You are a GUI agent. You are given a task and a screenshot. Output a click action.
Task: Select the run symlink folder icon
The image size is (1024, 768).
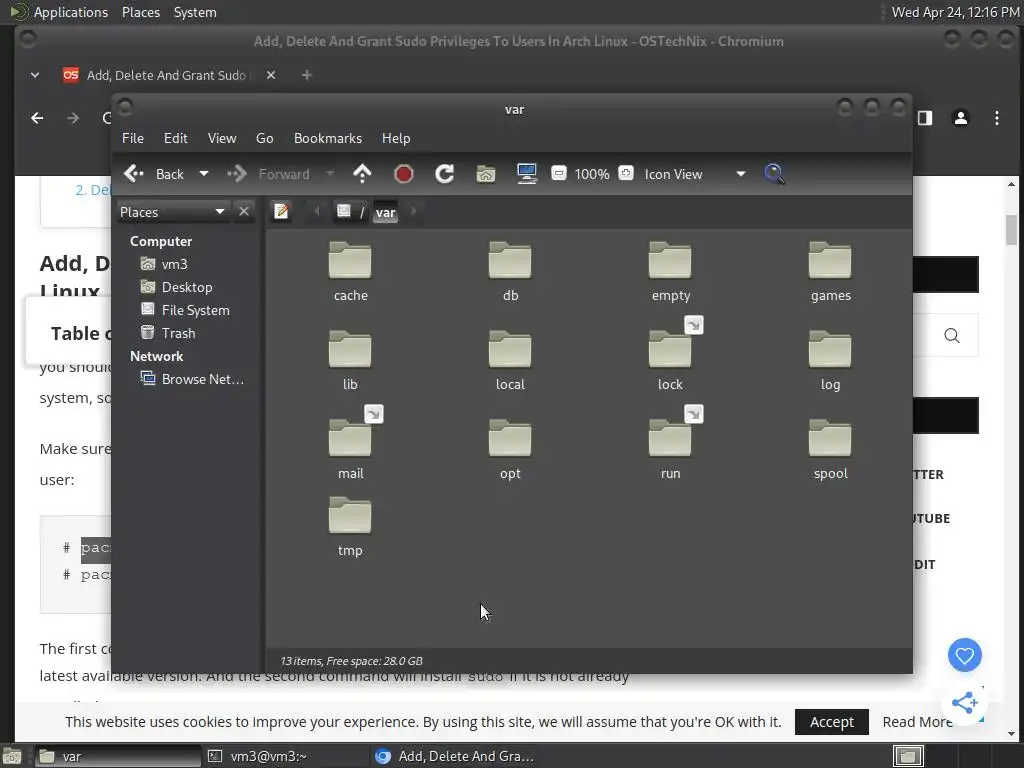[x=670, y=438]
